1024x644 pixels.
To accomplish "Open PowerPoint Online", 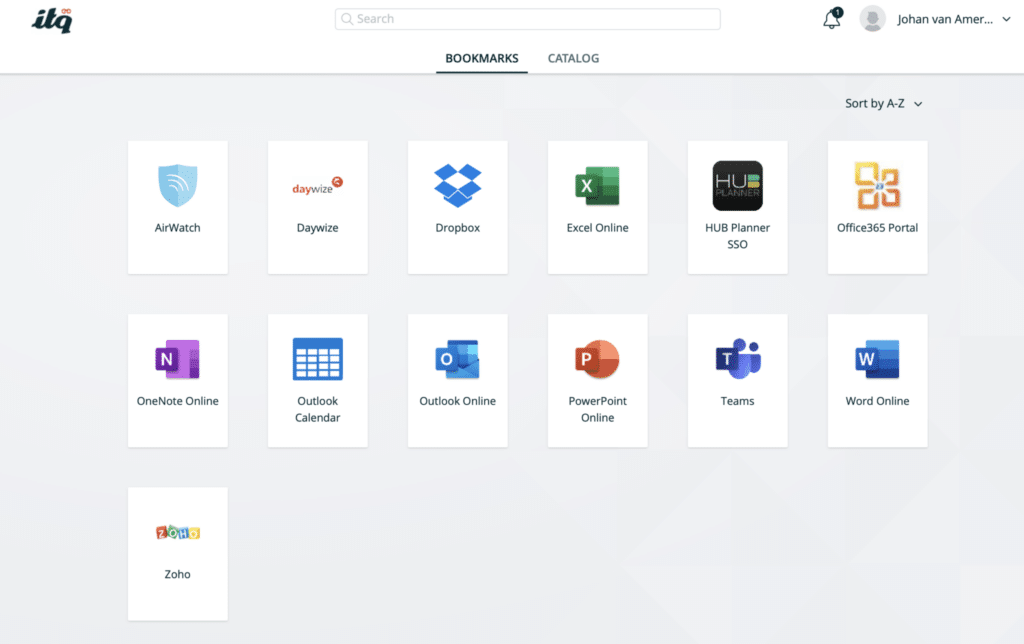I will [x=597, y=360].
